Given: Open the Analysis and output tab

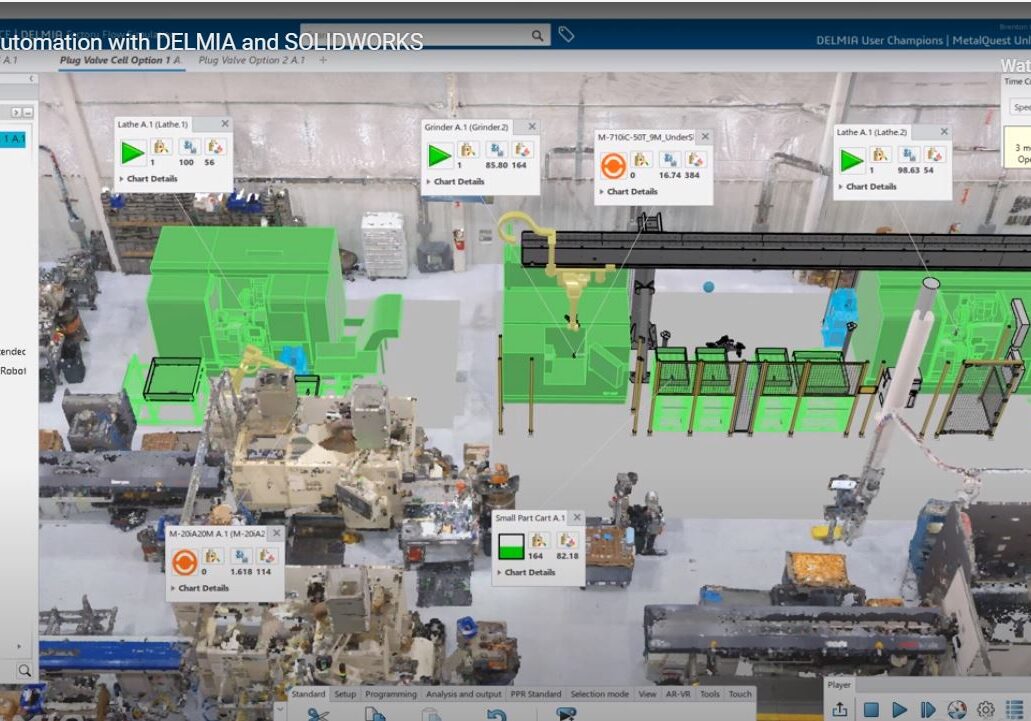Looking at the screenshot, I should (x=463, y=694).
